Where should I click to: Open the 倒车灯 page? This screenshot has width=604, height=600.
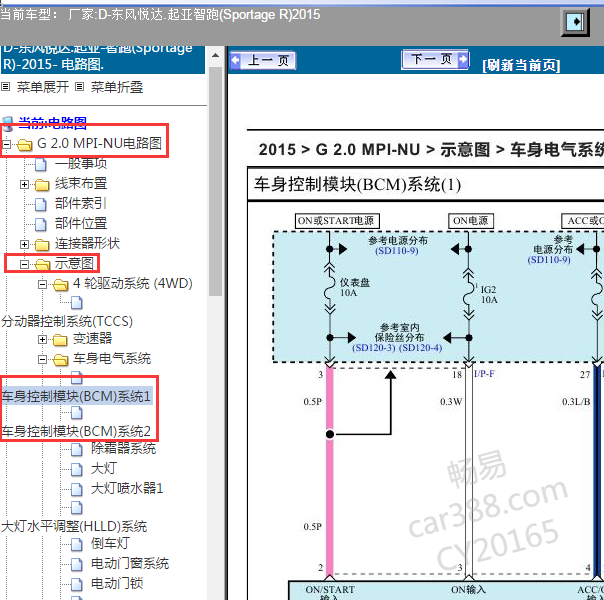pos(110,544)
